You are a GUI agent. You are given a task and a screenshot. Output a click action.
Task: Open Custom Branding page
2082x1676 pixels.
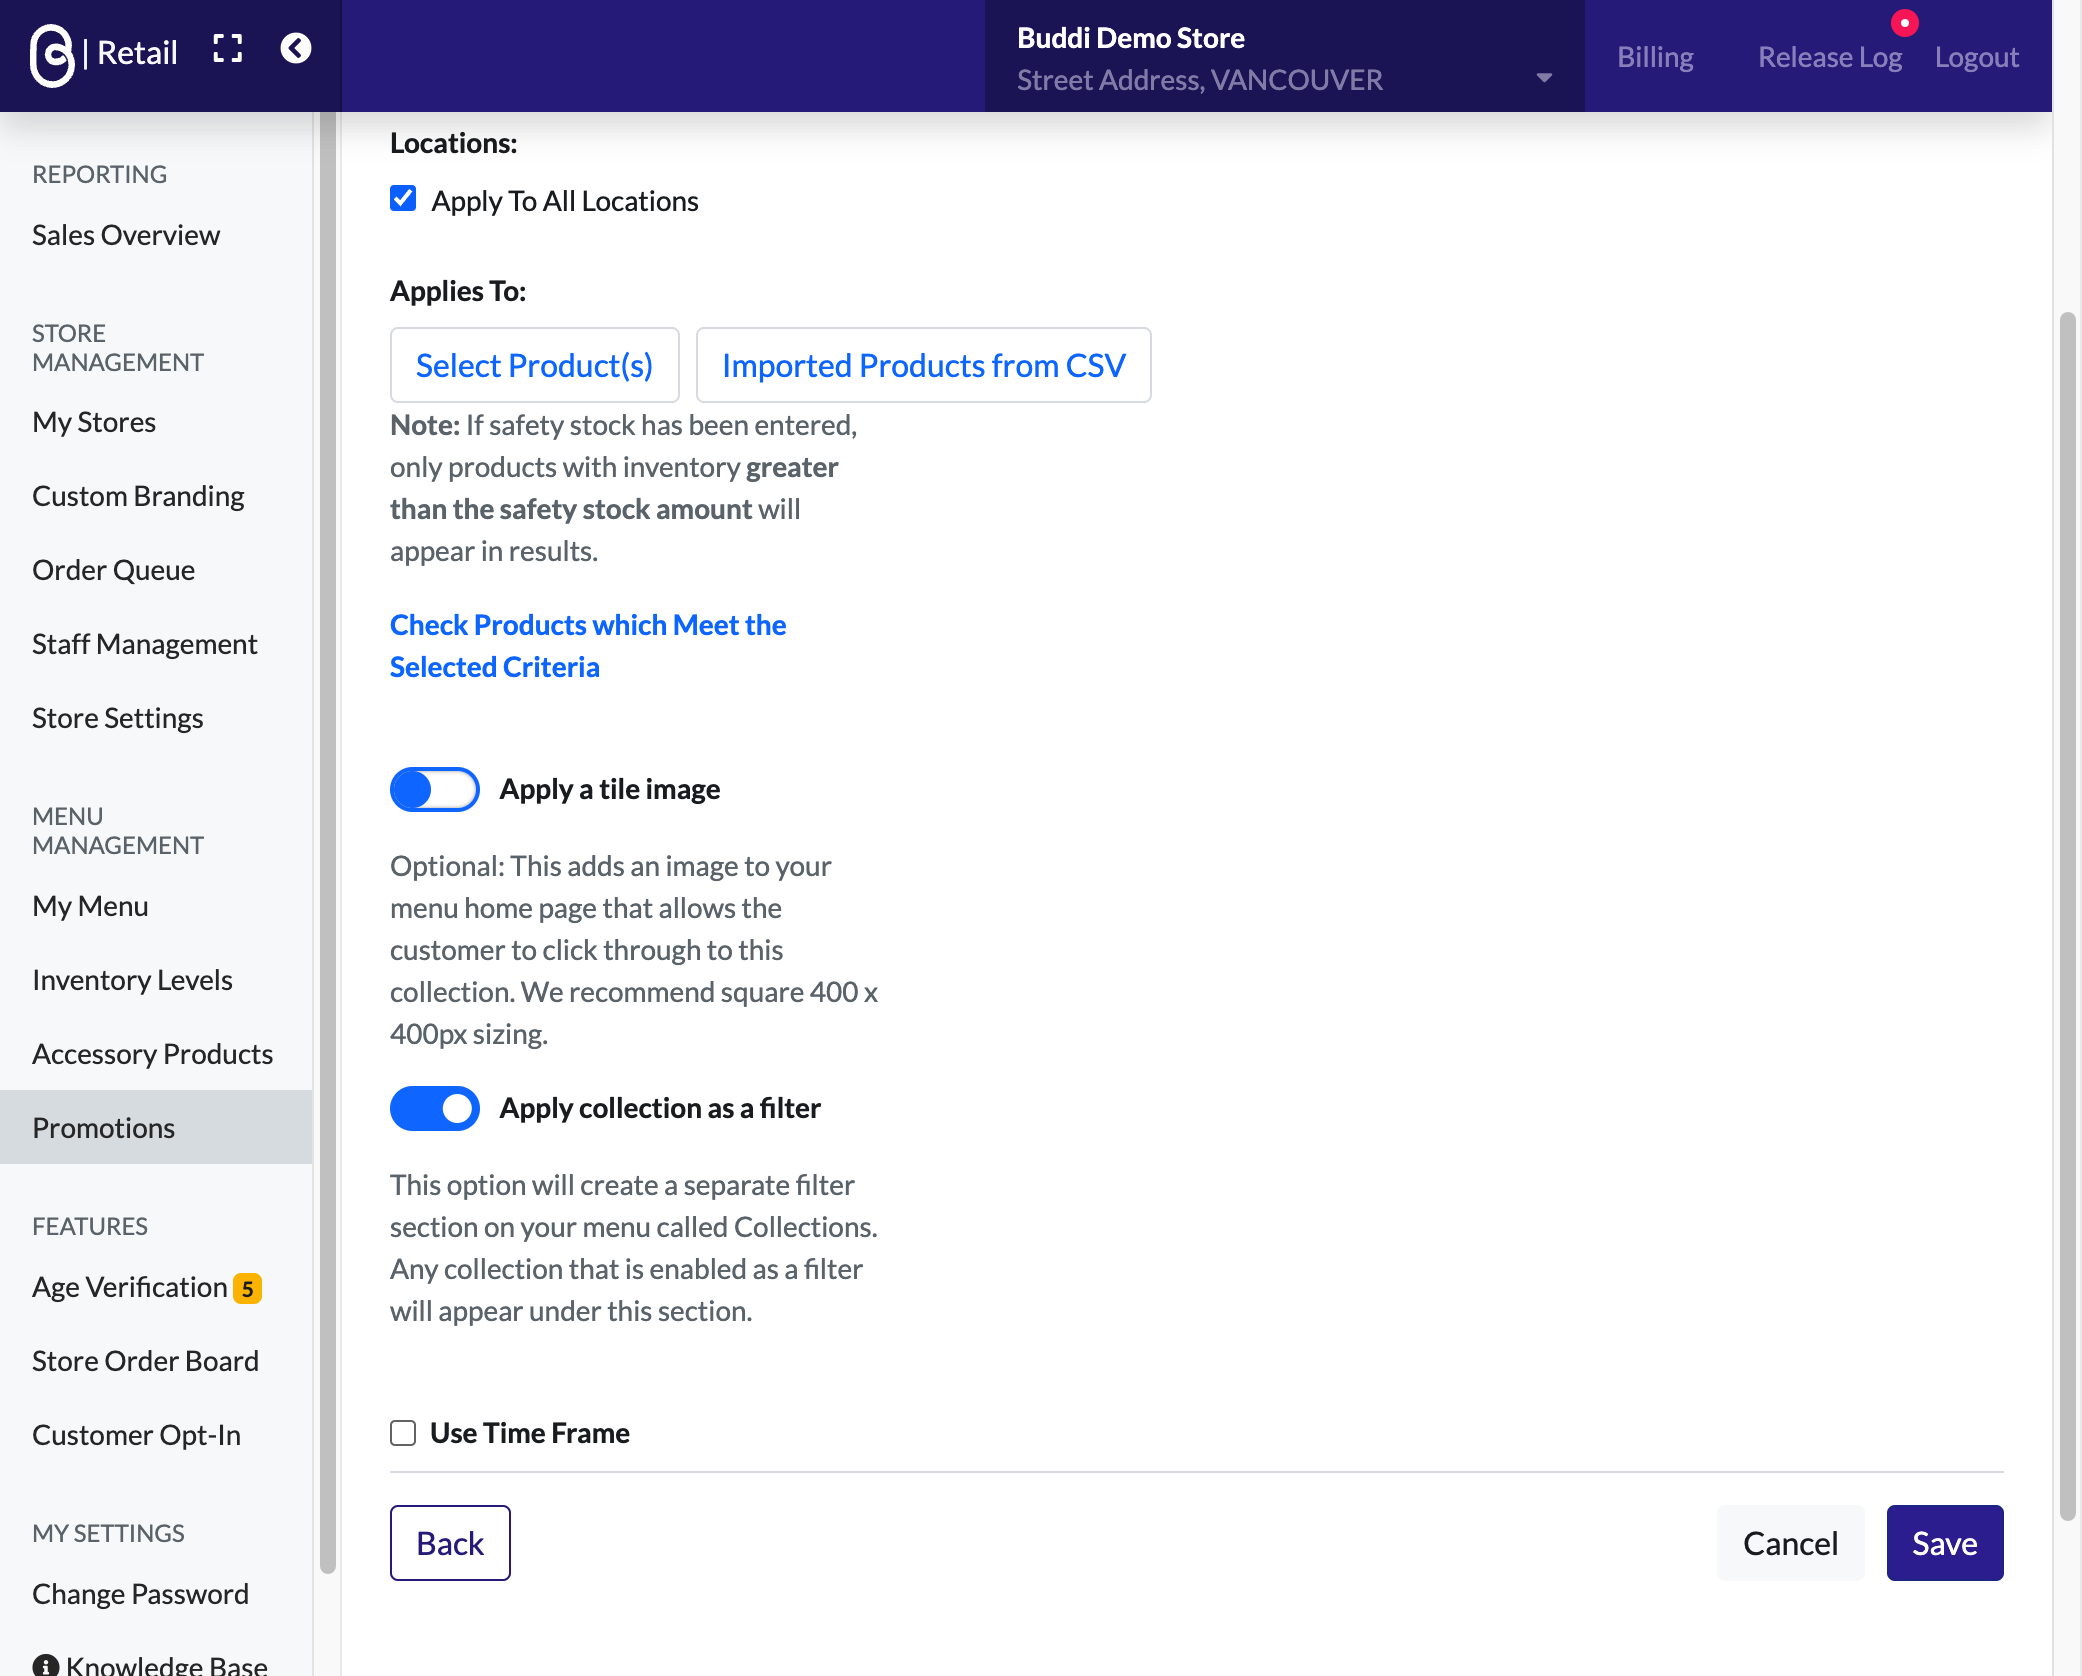pyautogui.click(x=138, y=496)
